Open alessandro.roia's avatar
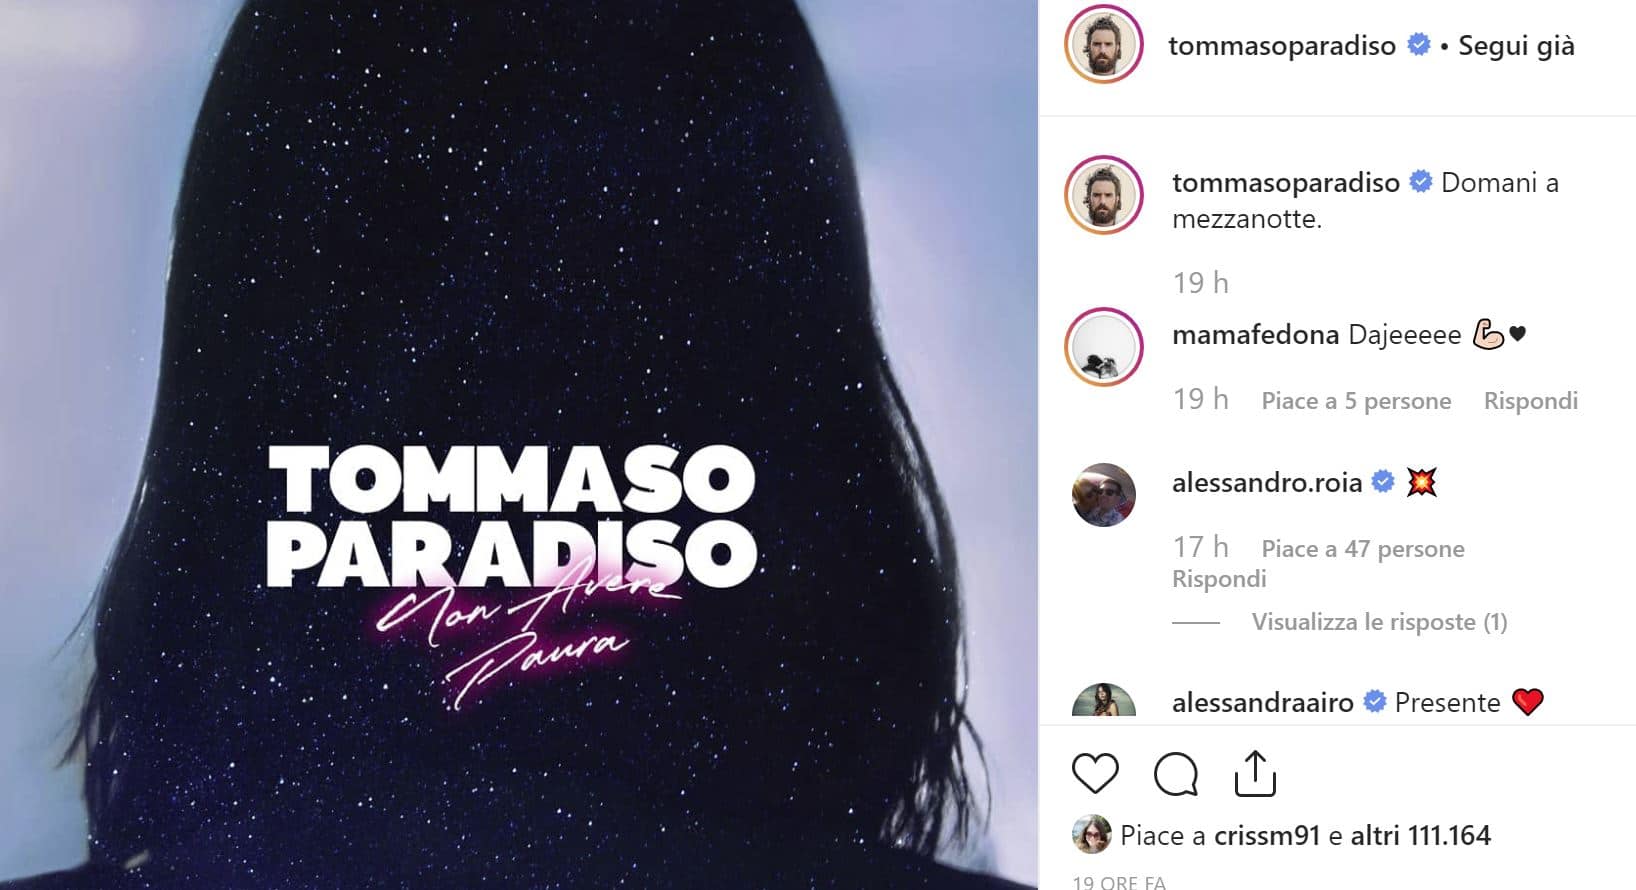The width and height of the screenshot is (1636, 890). click(1103, 495)
